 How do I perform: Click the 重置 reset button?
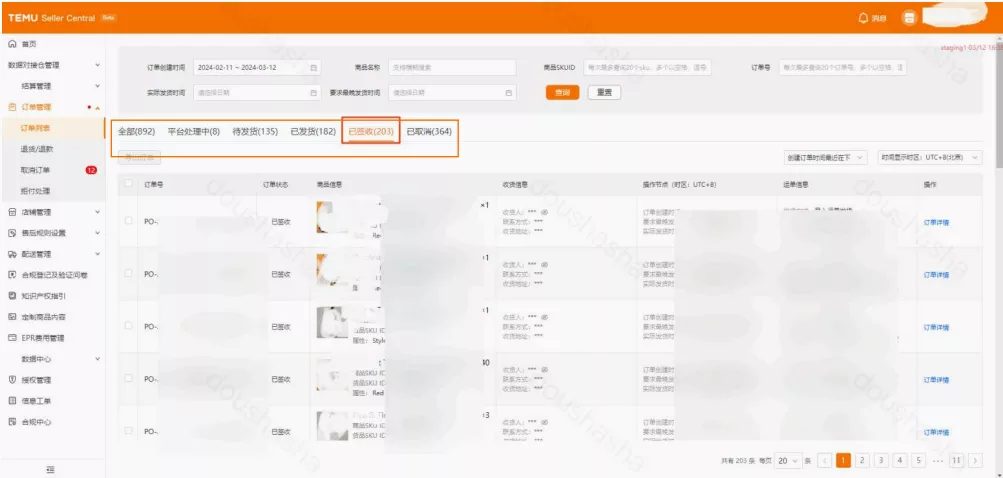coord(603,92)
